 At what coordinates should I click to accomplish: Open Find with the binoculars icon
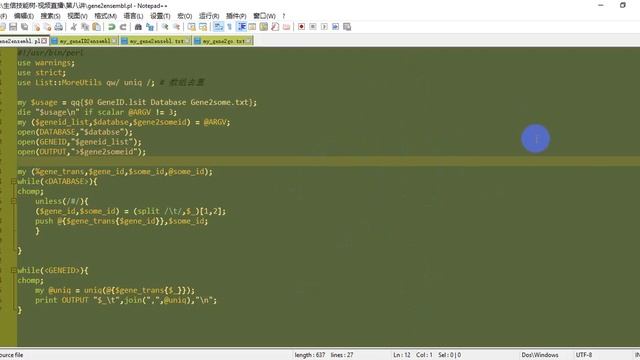click(x=138, y=27)
